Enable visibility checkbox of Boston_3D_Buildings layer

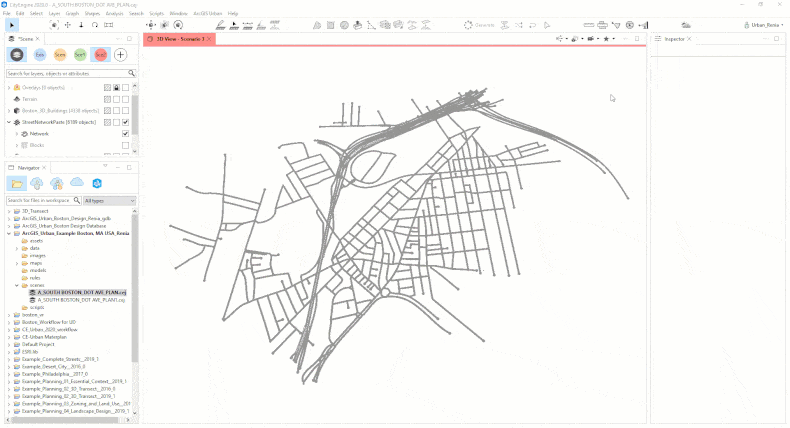[125, 111]
